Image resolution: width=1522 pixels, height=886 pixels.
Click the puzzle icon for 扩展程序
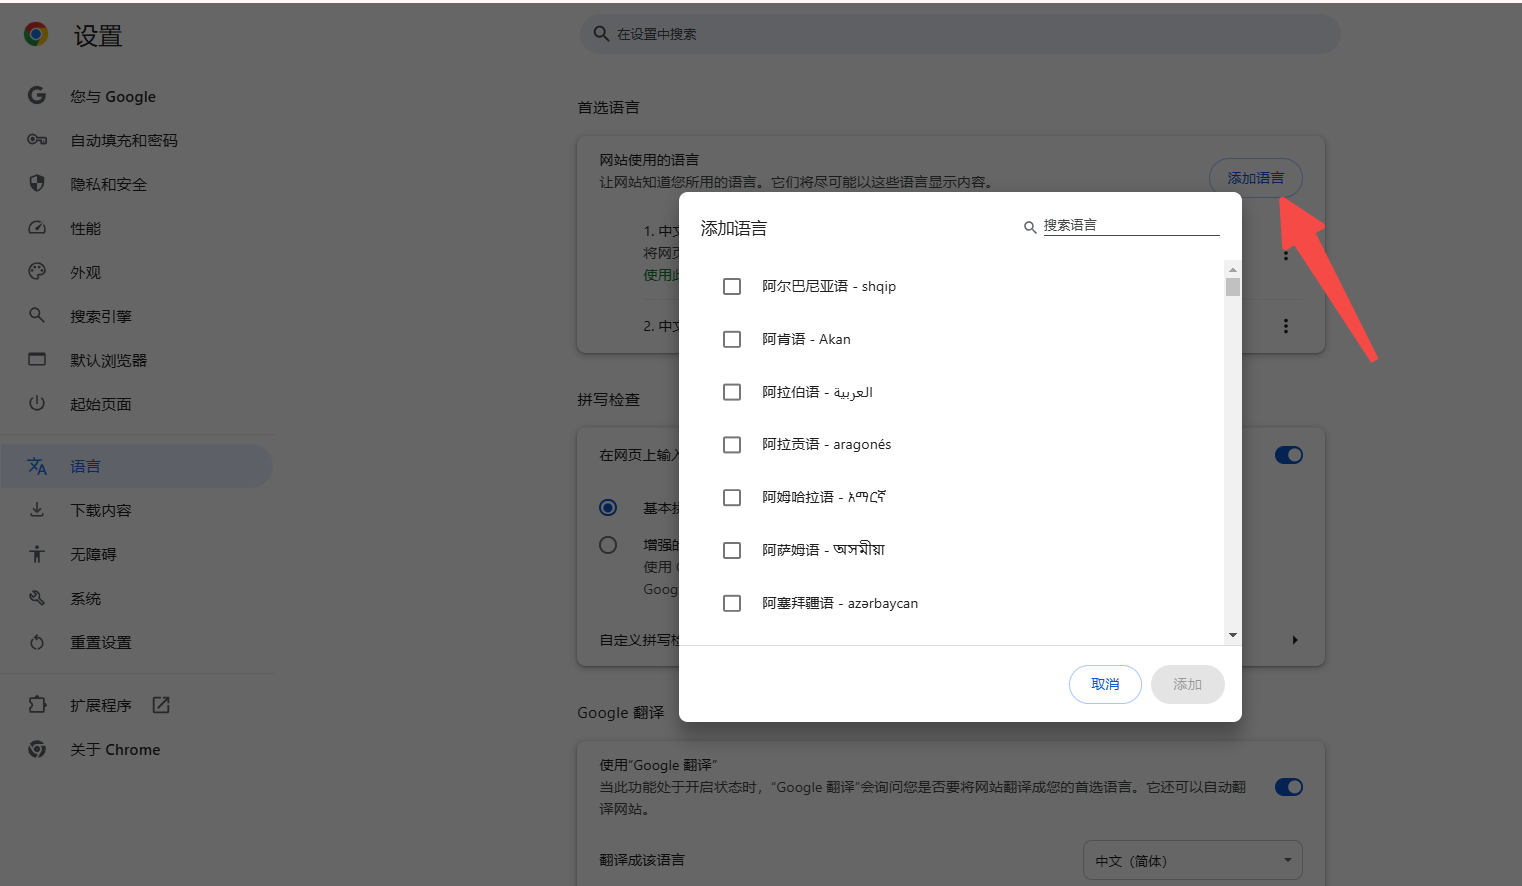(37, 705)
